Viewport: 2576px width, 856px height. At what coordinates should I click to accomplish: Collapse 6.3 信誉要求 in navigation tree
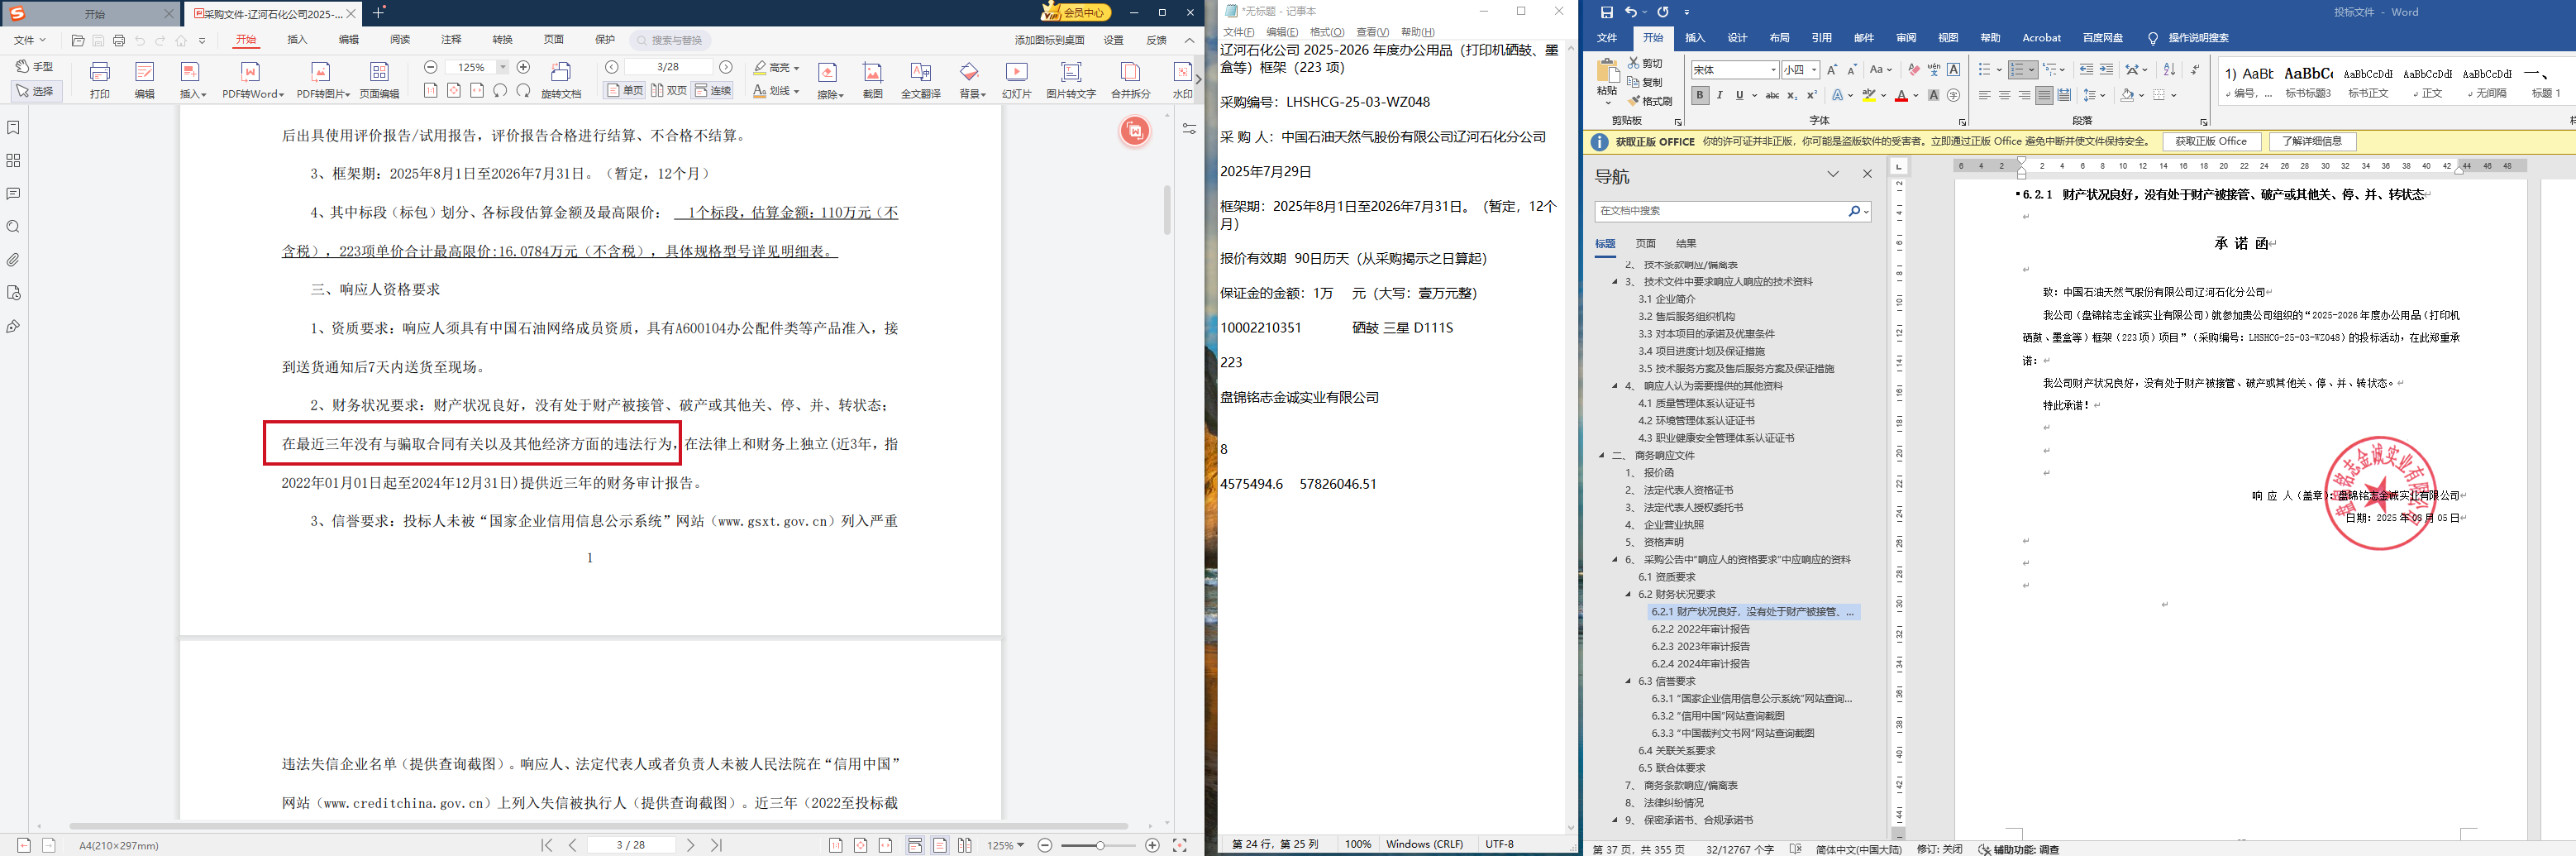[1628, 682]
